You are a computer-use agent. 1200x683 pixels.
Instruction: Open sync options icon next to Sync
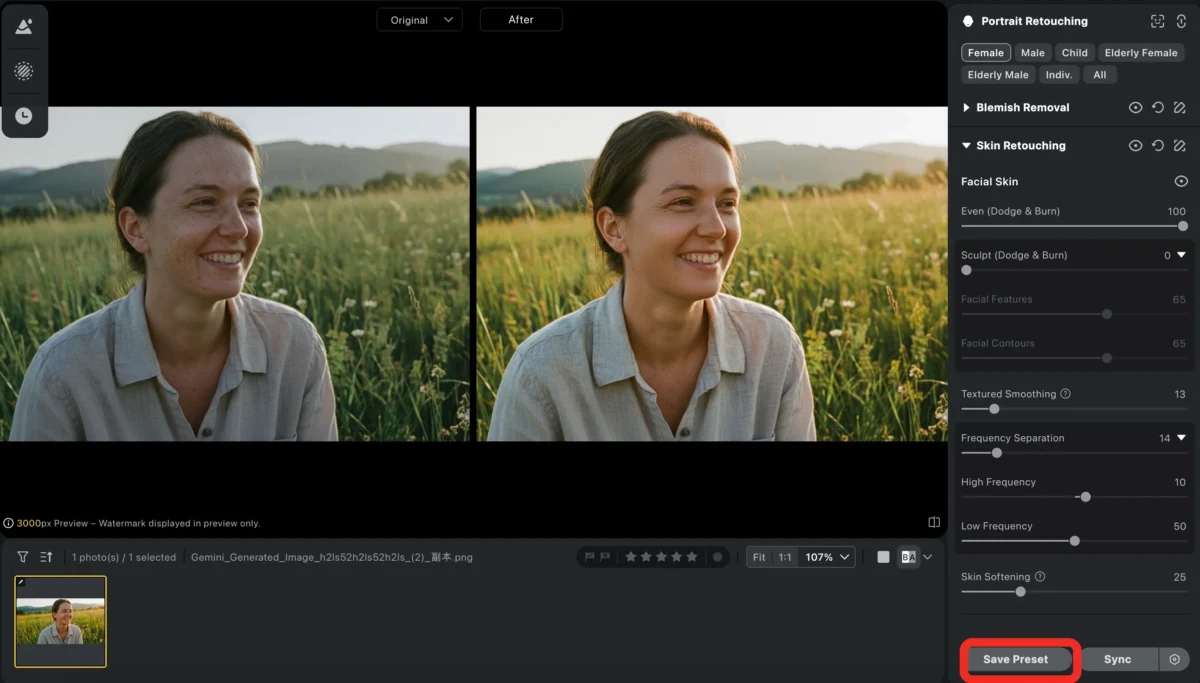point(1174,660)
